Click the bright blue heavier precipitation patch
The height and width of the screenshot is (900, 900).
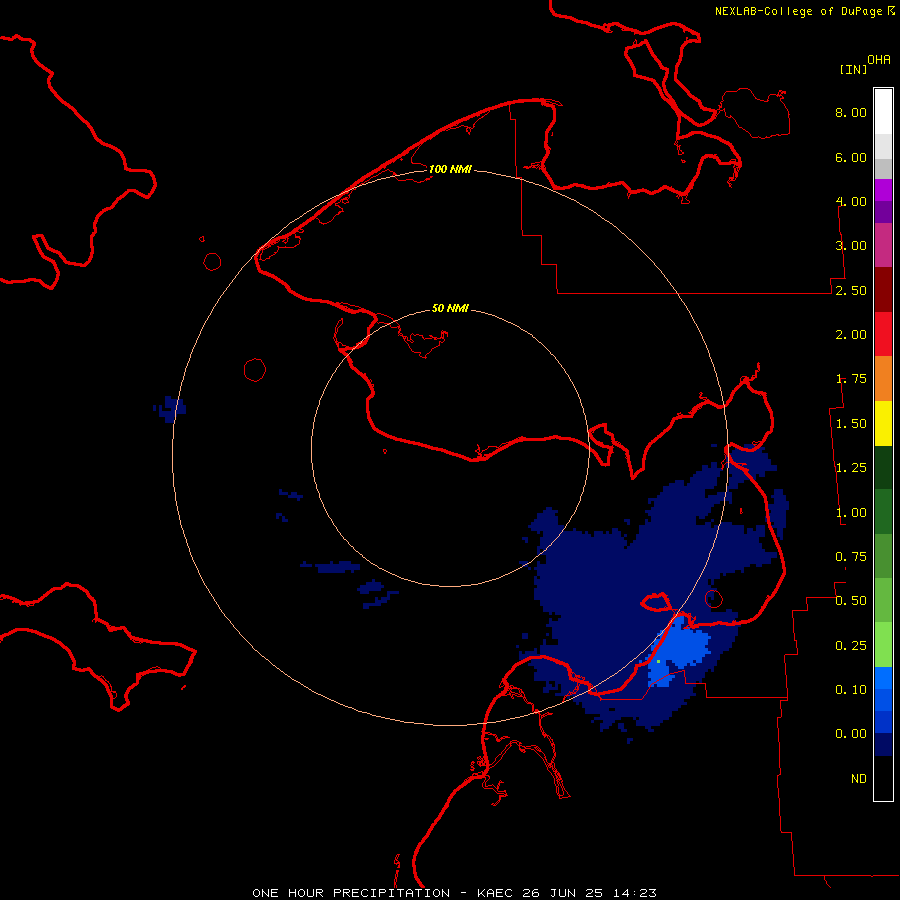point(679,651)
